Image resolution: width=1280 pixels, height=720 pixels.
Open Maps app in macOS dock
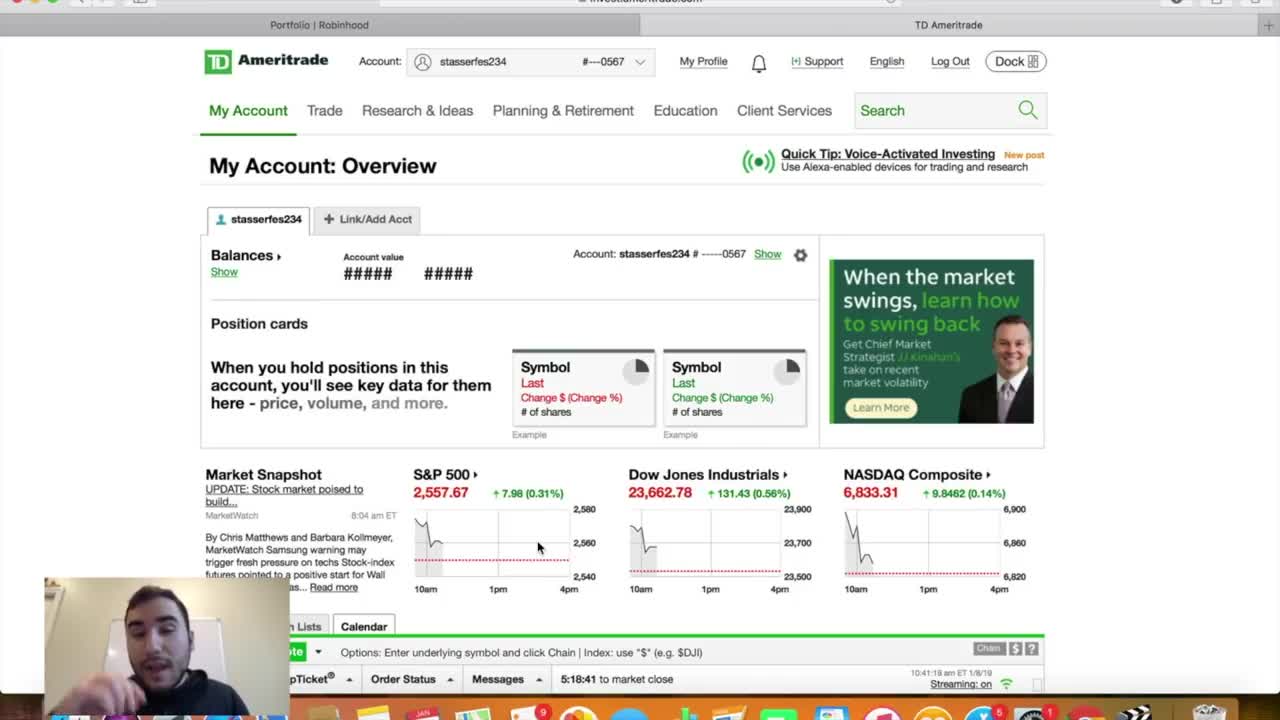point(475,713)
